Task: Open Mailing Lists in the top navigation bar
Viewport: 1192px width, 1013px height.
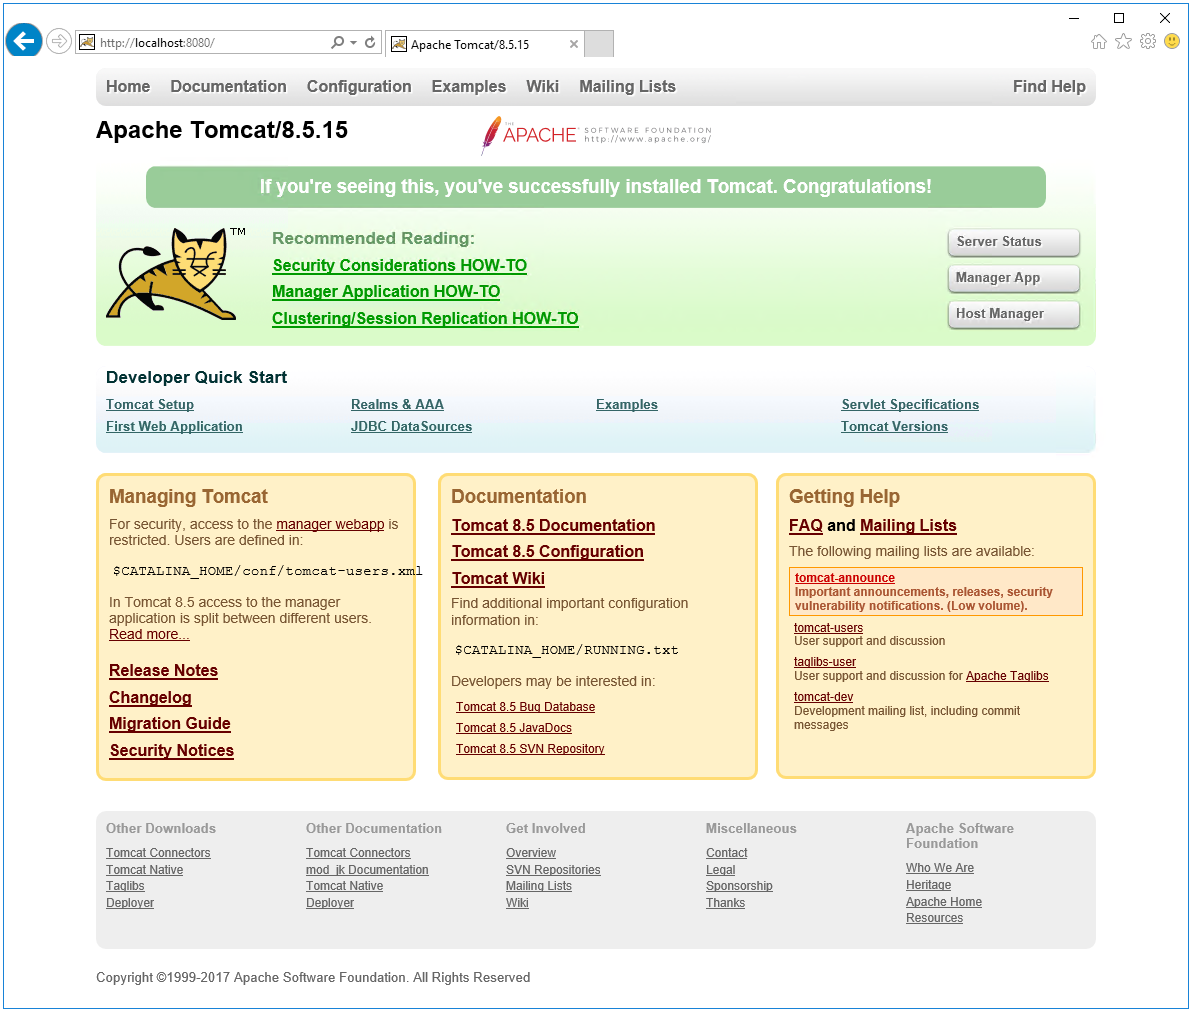Action: point(627,87)
